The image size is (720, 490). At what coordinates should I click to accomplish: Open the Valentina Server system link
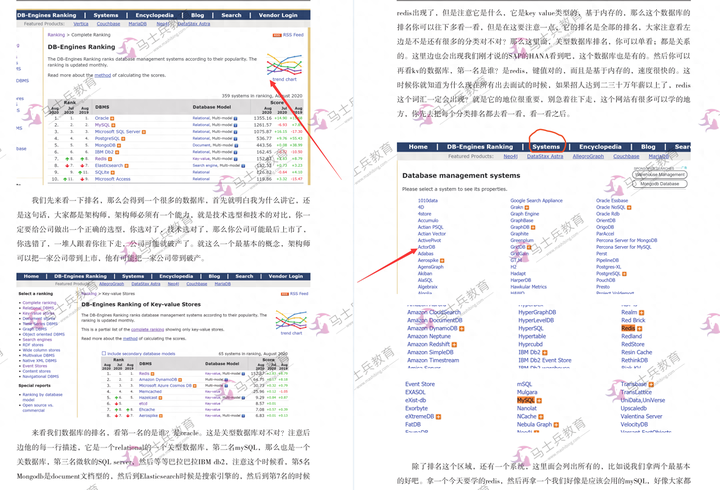click(641, 417)
